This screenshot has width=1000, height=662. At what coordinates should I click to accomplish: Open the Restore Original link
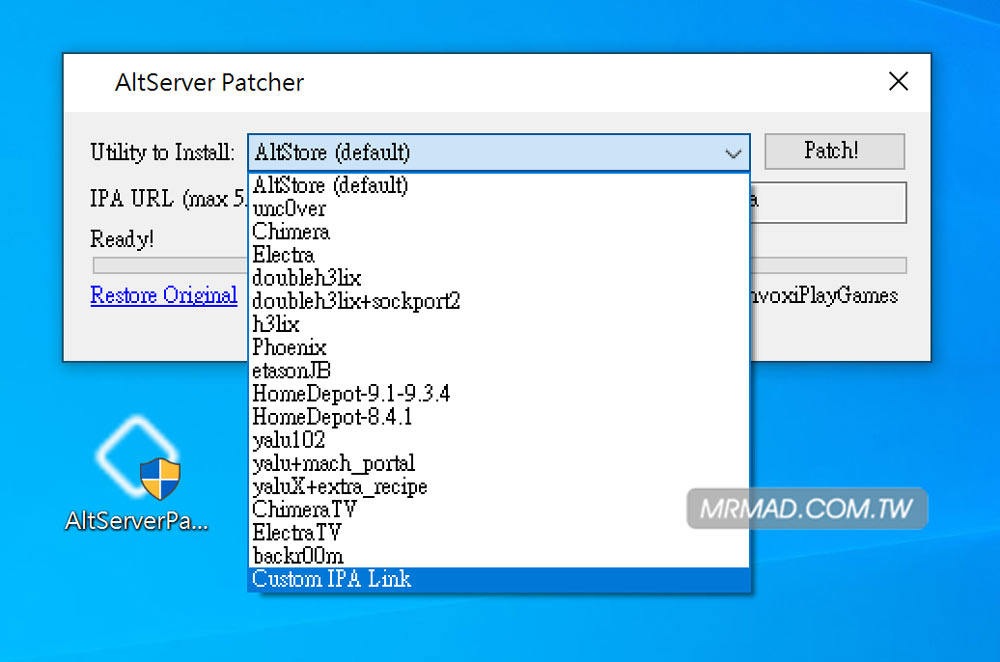click(x=164, y=295)
